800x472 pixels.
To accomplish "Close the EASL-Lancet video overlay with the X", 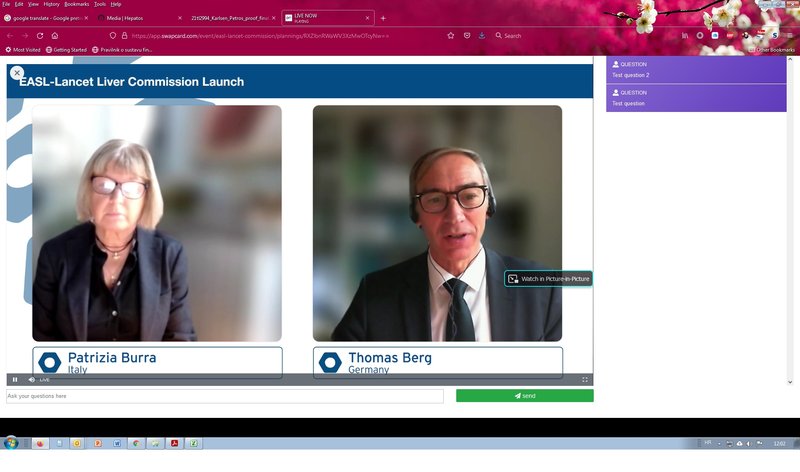I will 17,73.
